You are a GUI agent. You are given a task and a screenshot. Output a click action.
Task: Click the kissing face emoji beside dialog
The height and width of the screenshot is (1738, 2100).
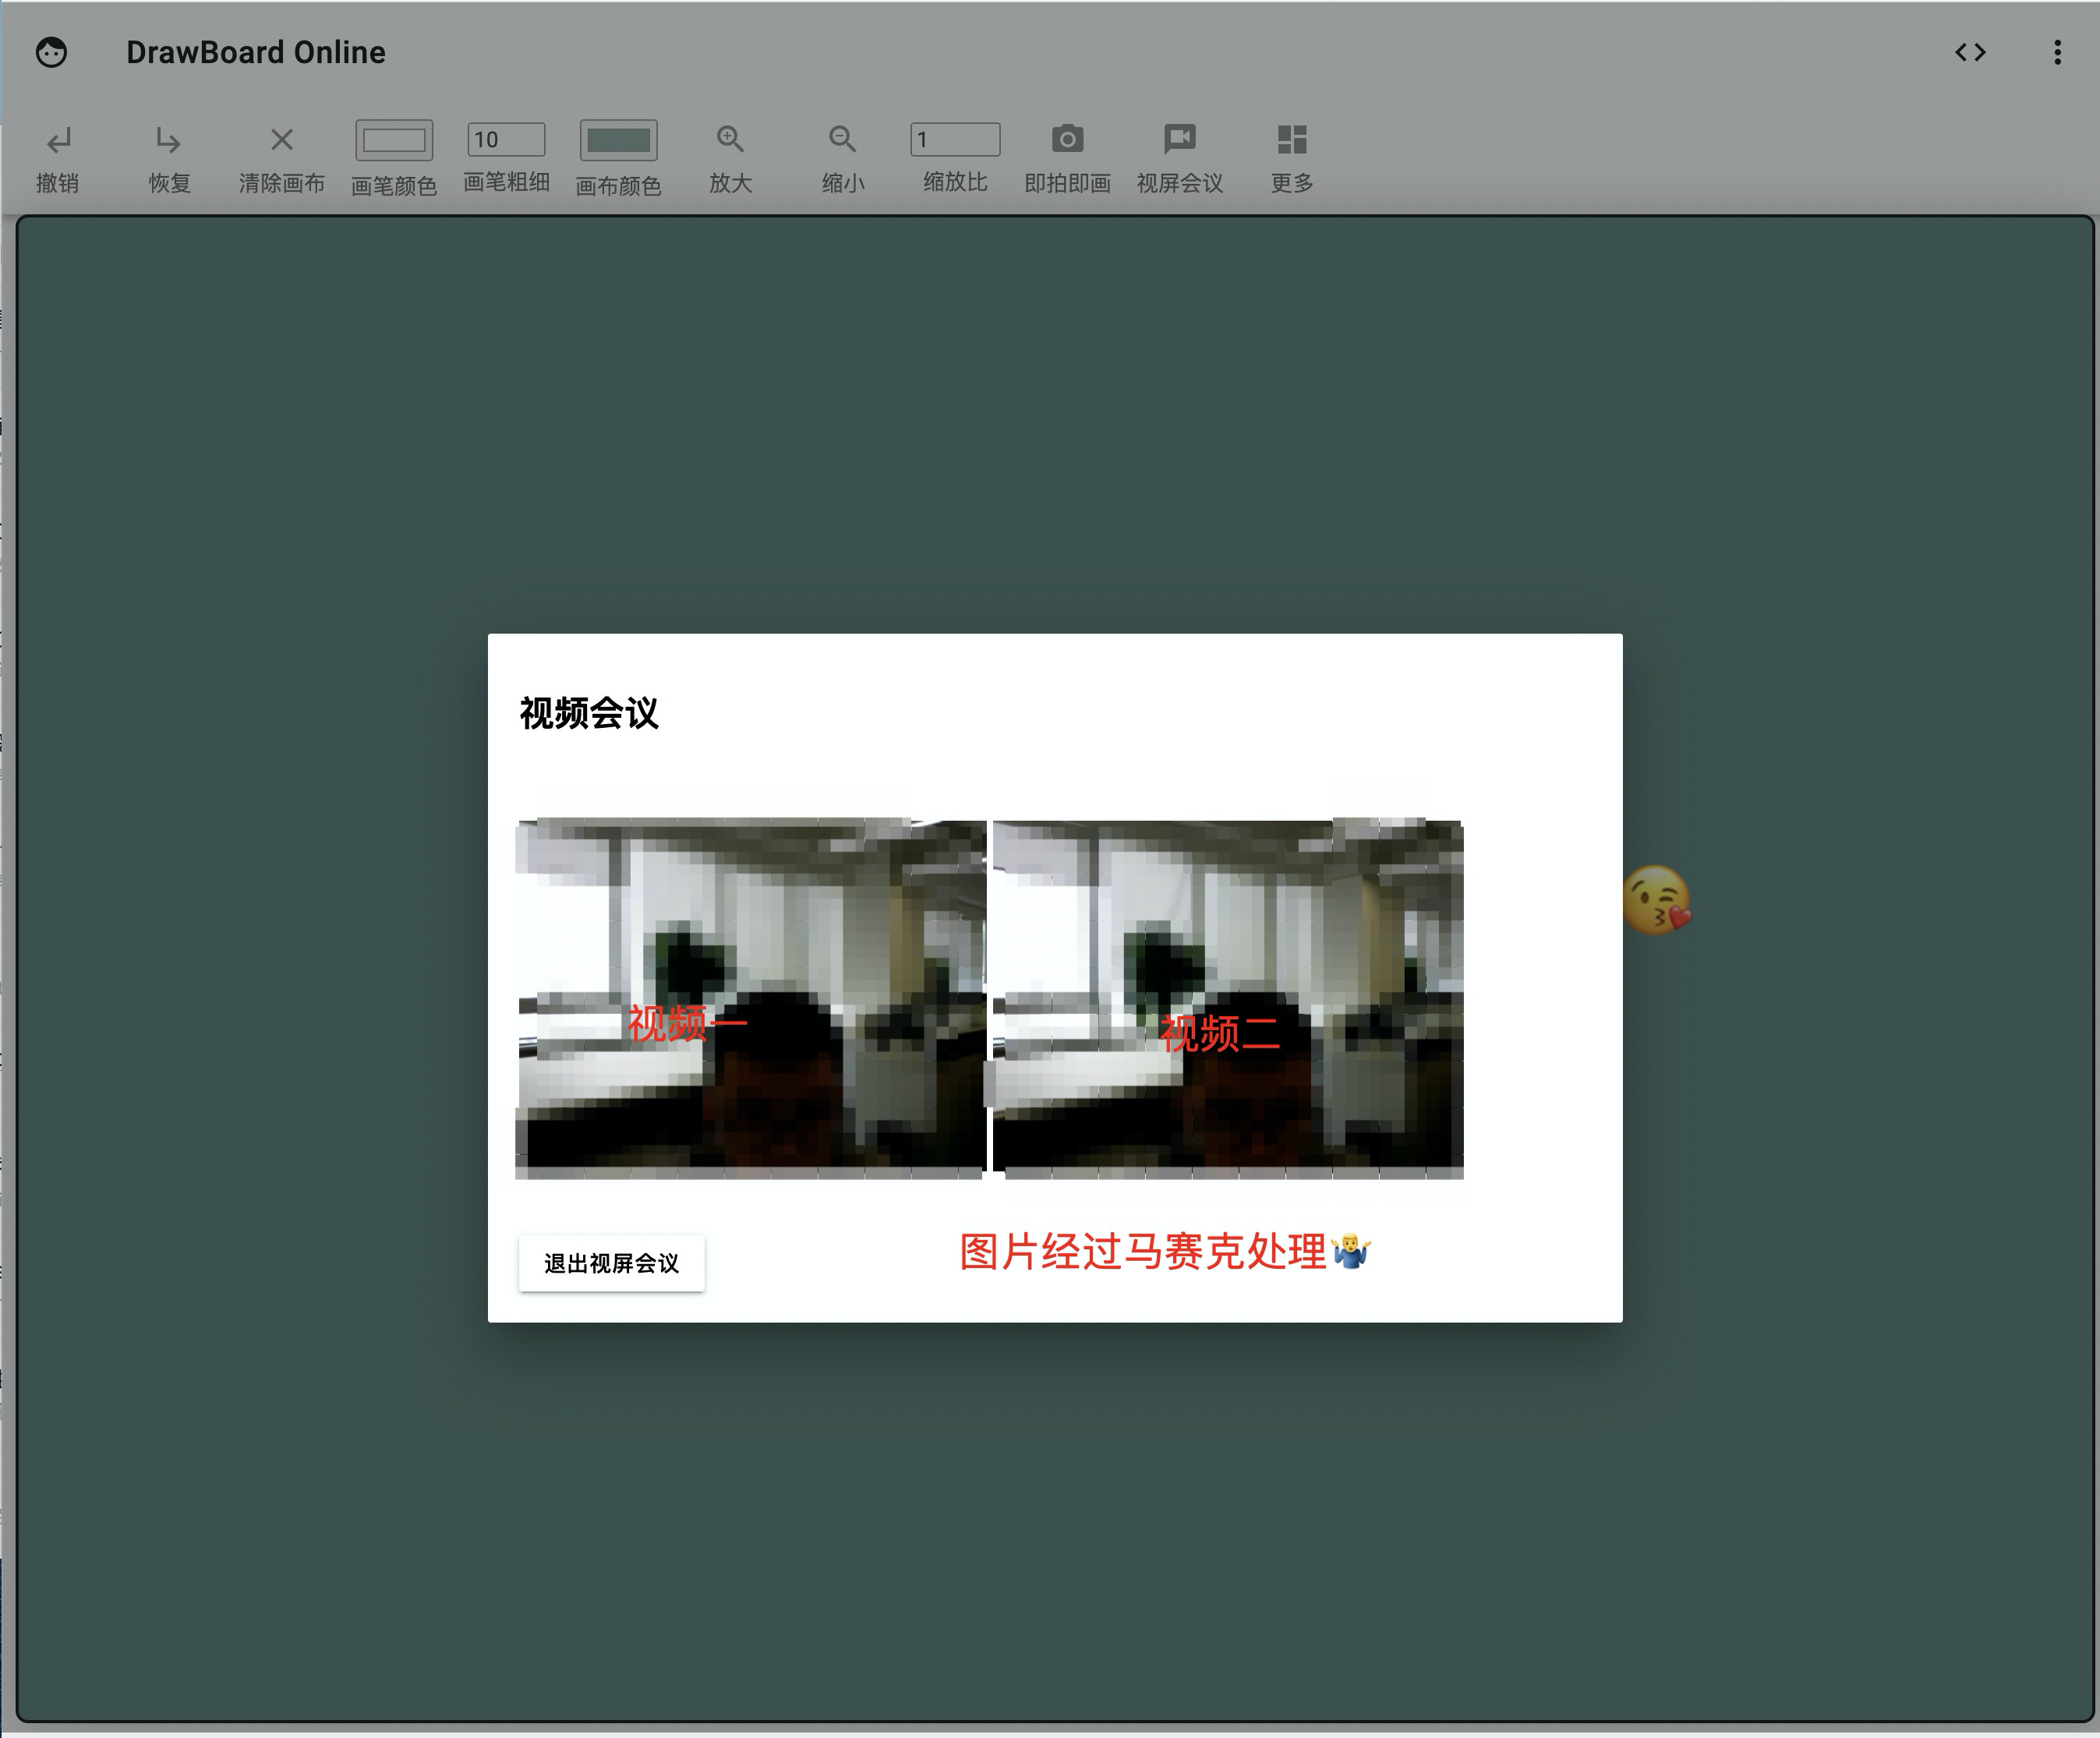(x=1656, y=900)
